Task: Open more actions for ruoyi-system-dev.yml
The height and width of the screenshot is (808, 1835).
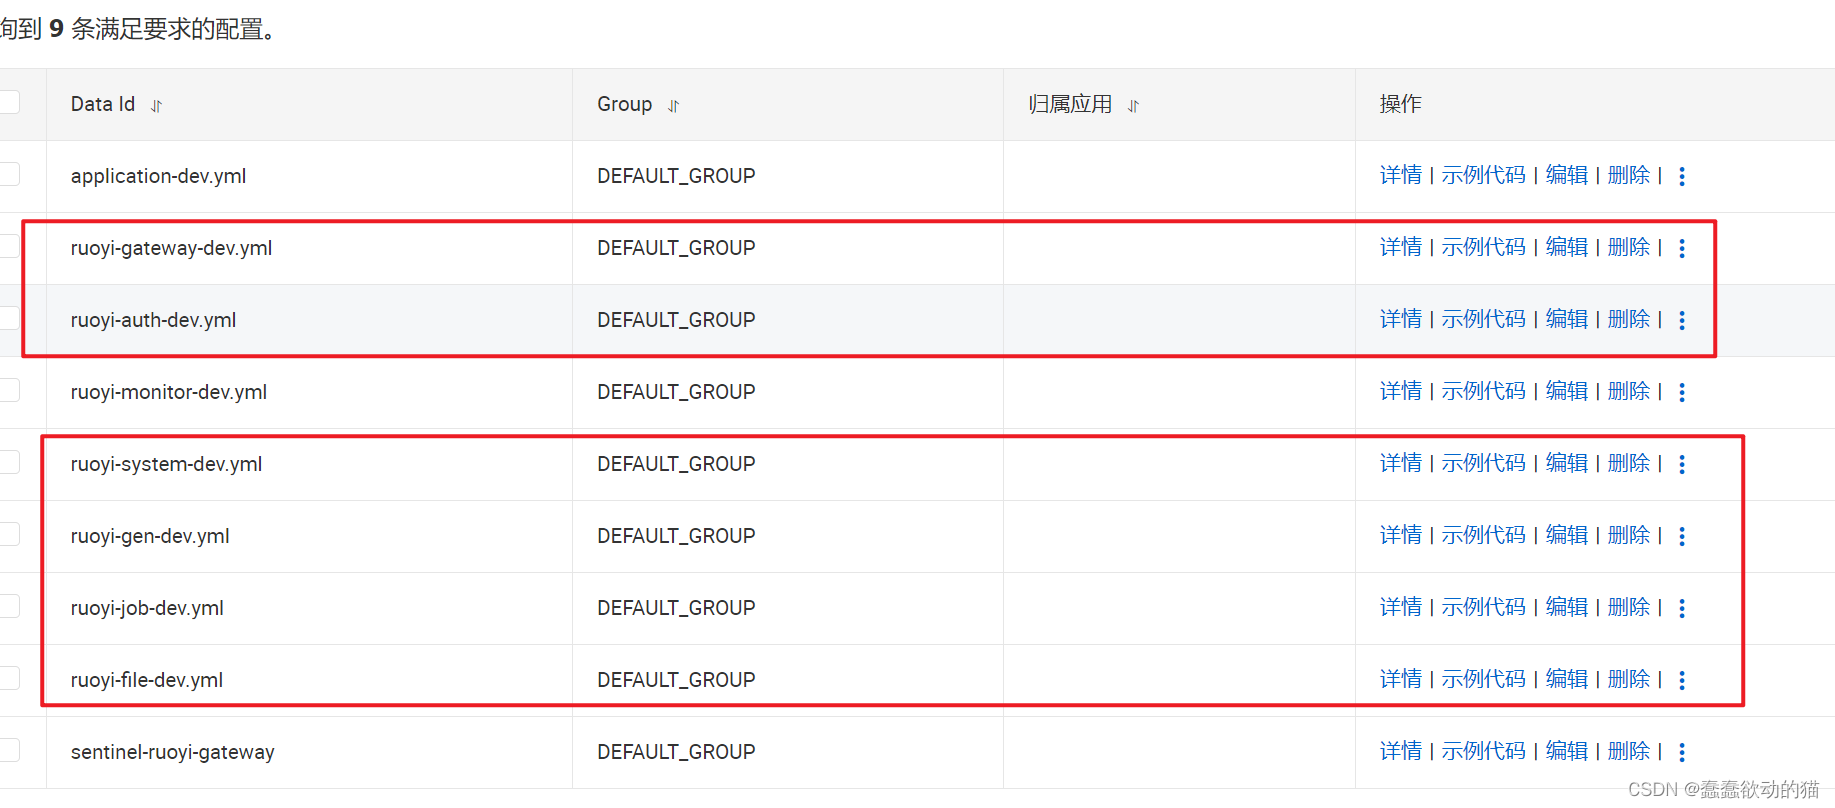Action: 1682,464
